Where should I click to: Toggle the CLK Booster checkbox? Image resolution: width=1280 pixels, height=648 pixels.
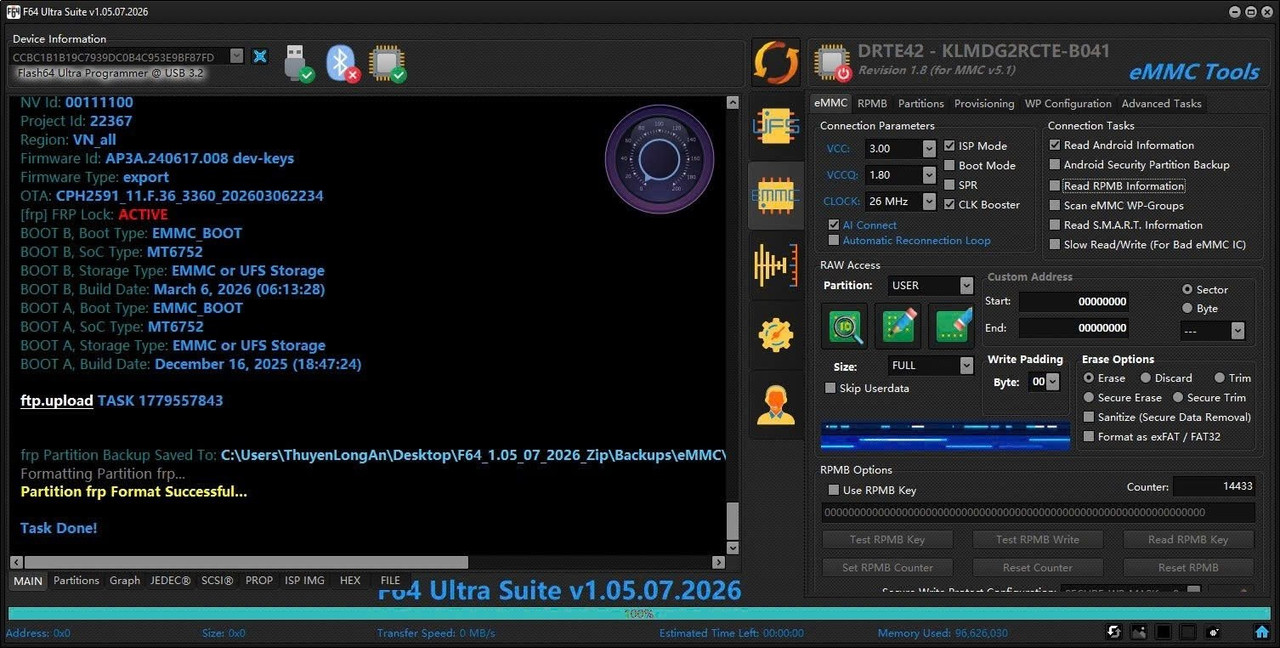pos(950,205)
